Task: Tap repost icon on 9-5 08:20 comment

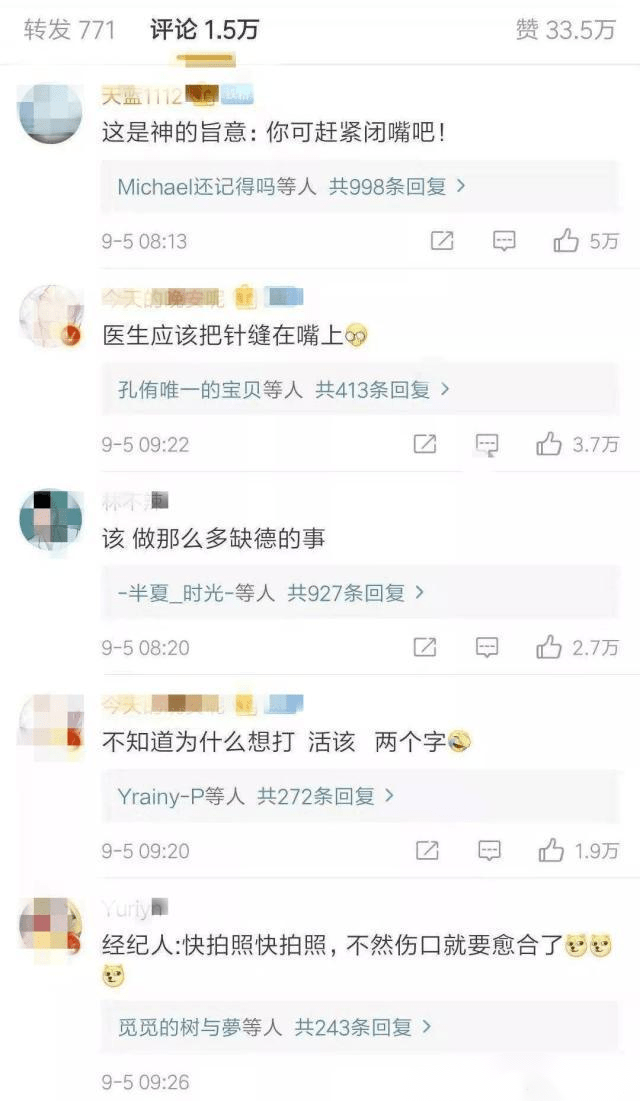Action: pos(425,647)
